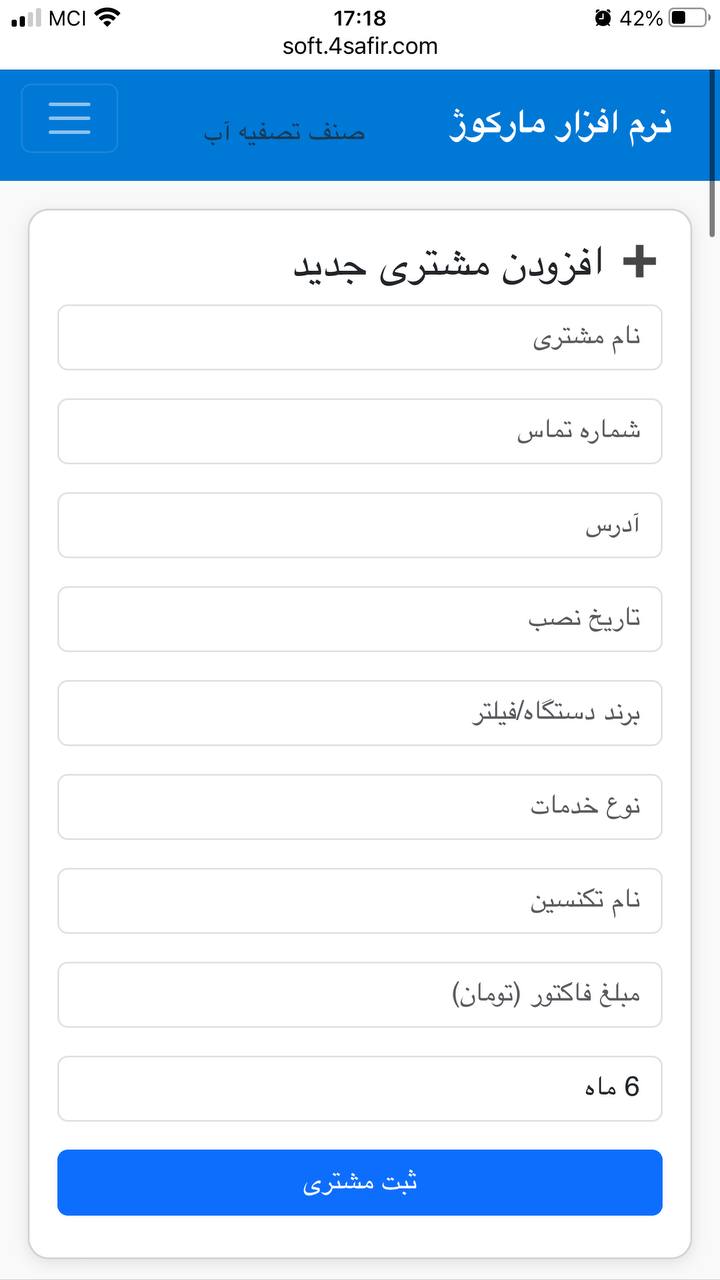This screenshot has width=720, height=1280.
Task: Click the plus icon beside افزودن مشتری جدید
Action: tap(639, 262)
